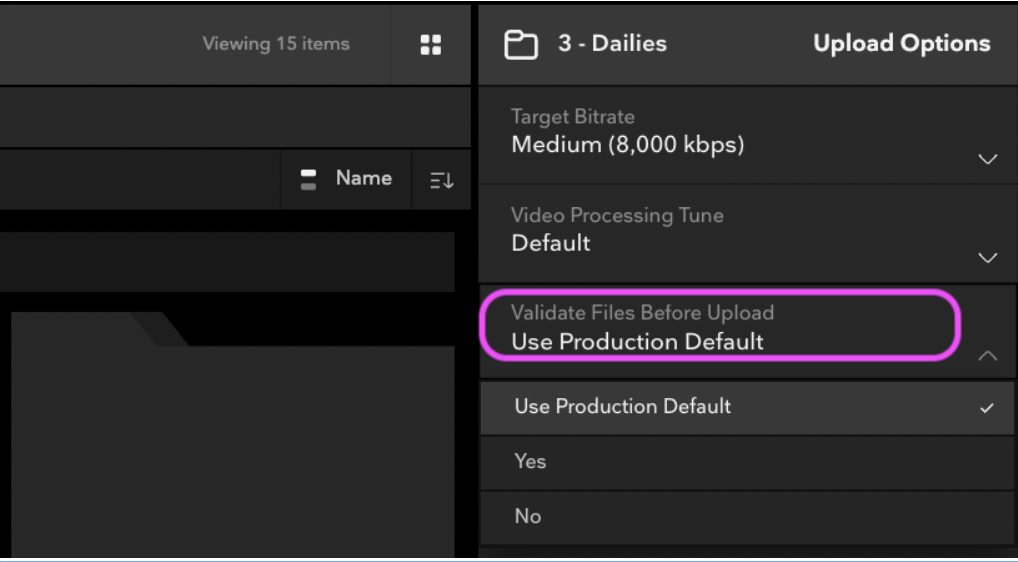
Task: Expand Target Bitrate using its chevron arrow
Action: [987, 160]
